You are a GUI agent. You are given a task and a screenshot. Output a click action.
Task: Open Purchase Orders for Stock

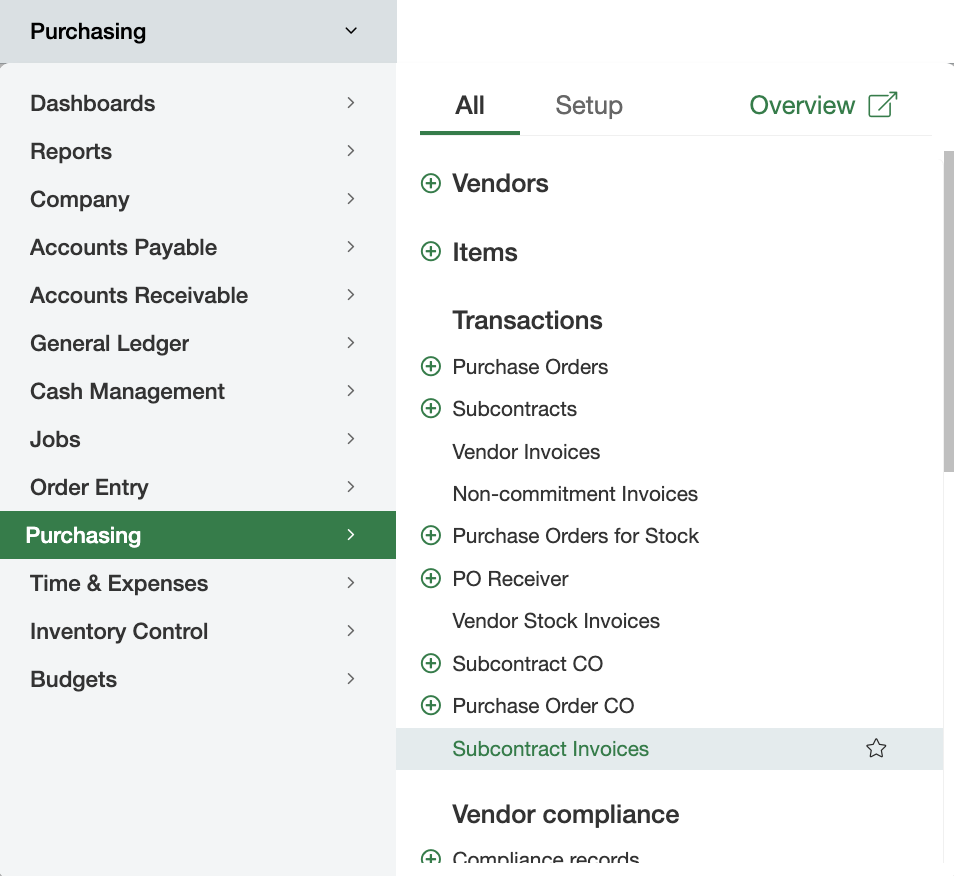[x=576, y=536]
